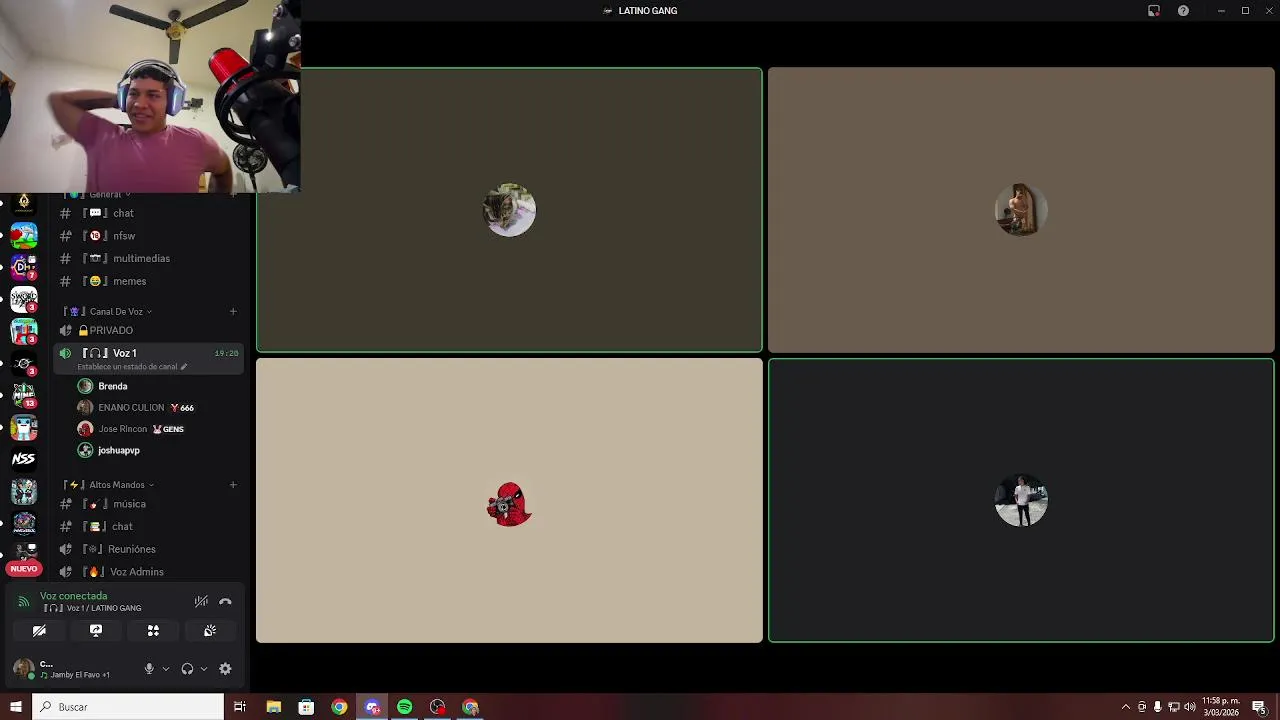Start an activity with the four-squares icon
Viewport: 1280px width, 720px height.
click(153, 631)
